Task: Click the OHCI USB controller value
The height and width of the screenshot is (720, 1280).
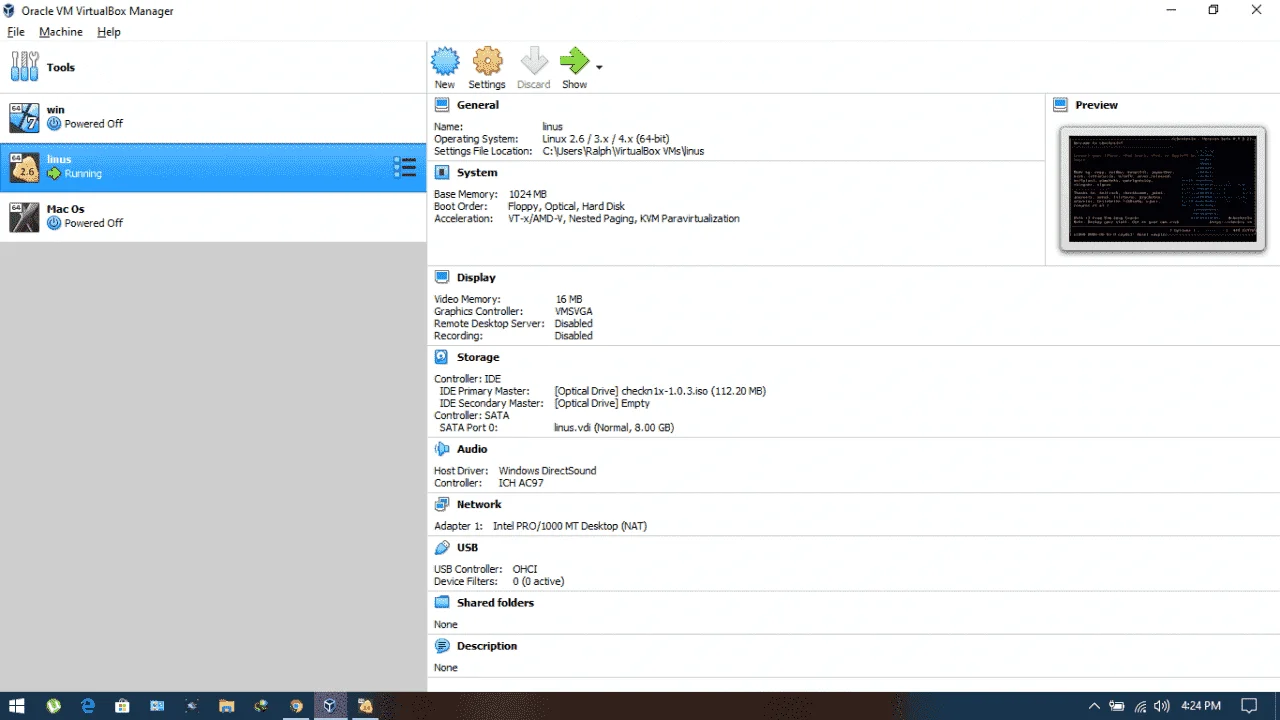Action: 525,569
